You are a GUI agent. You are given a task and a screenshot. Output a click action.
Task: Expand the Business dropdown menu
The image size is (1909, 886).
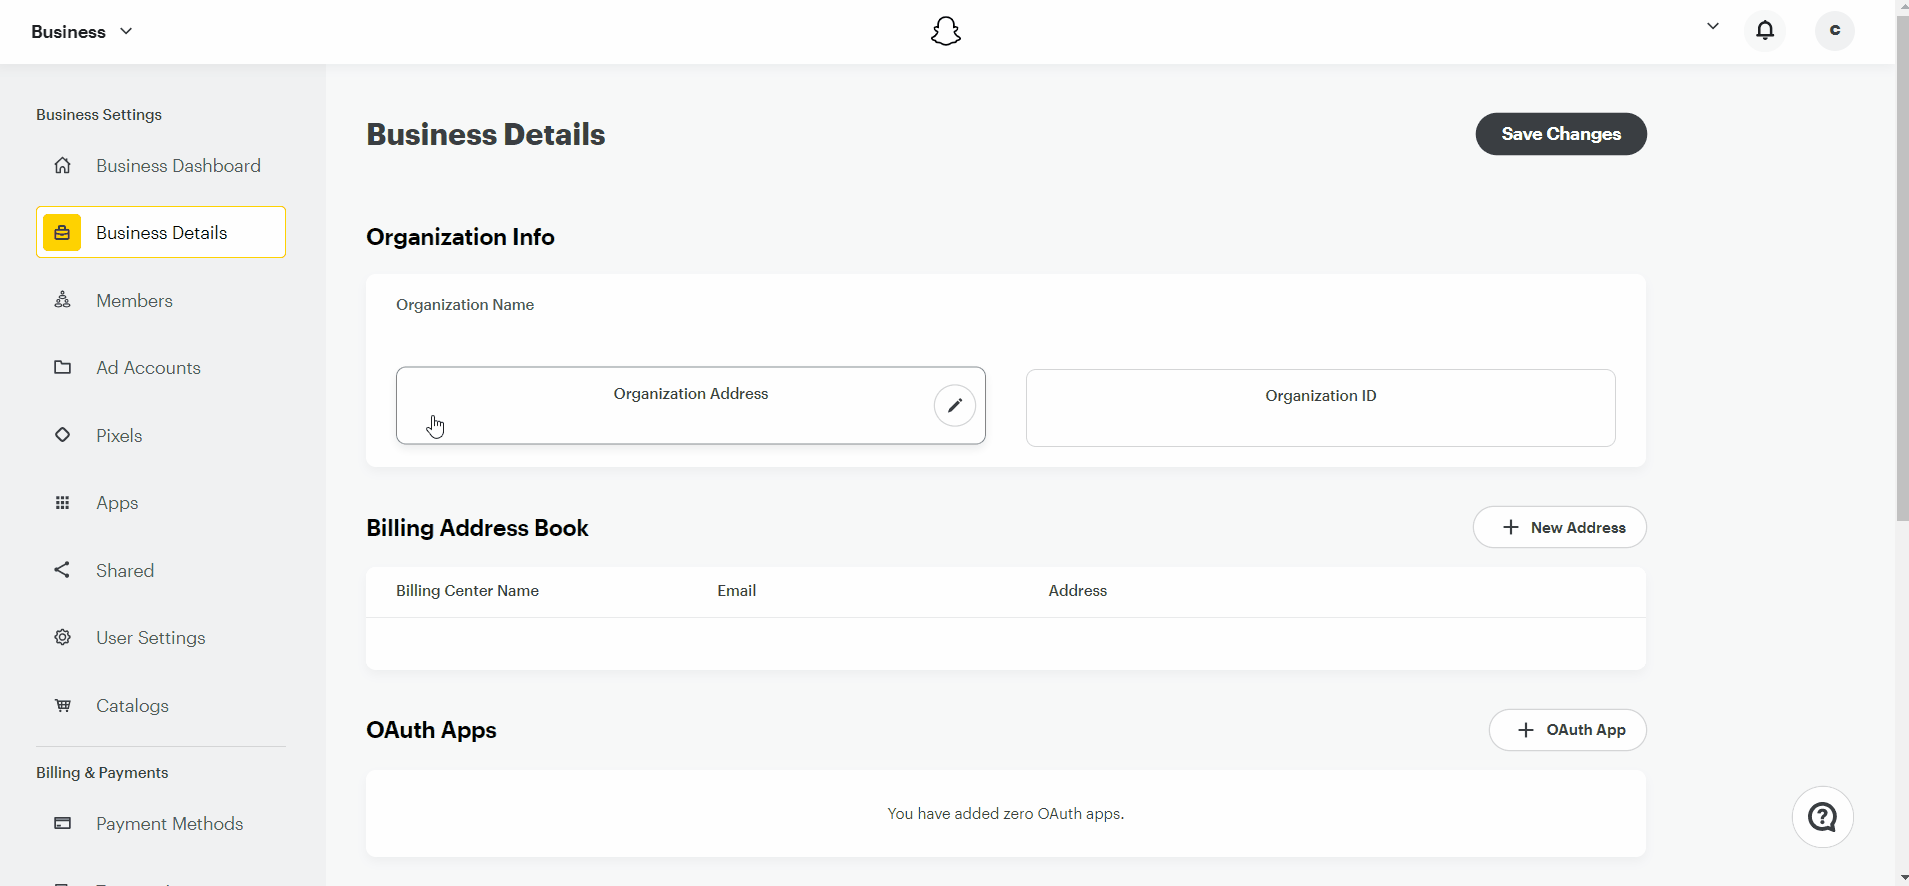pyautogui.click(x=82, y=31)
